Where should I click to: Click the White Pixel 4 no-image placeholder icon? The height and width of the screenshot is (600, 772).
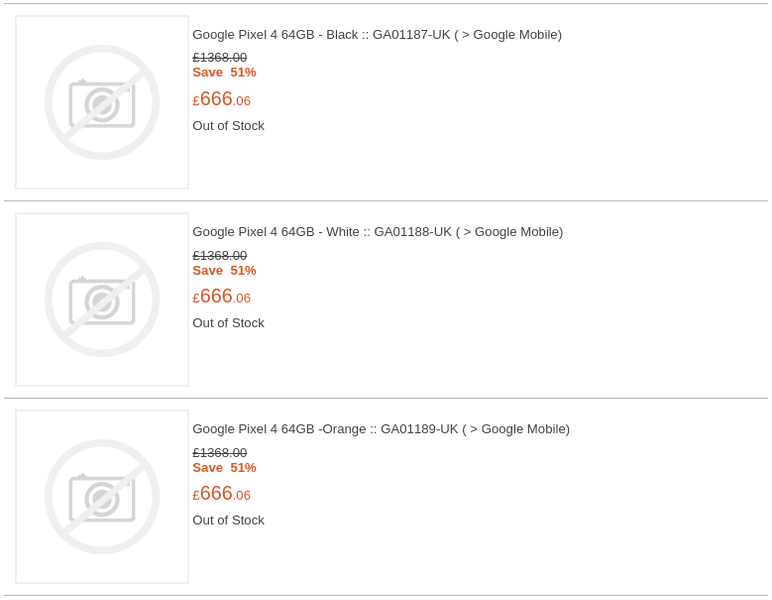coord(102,299)
